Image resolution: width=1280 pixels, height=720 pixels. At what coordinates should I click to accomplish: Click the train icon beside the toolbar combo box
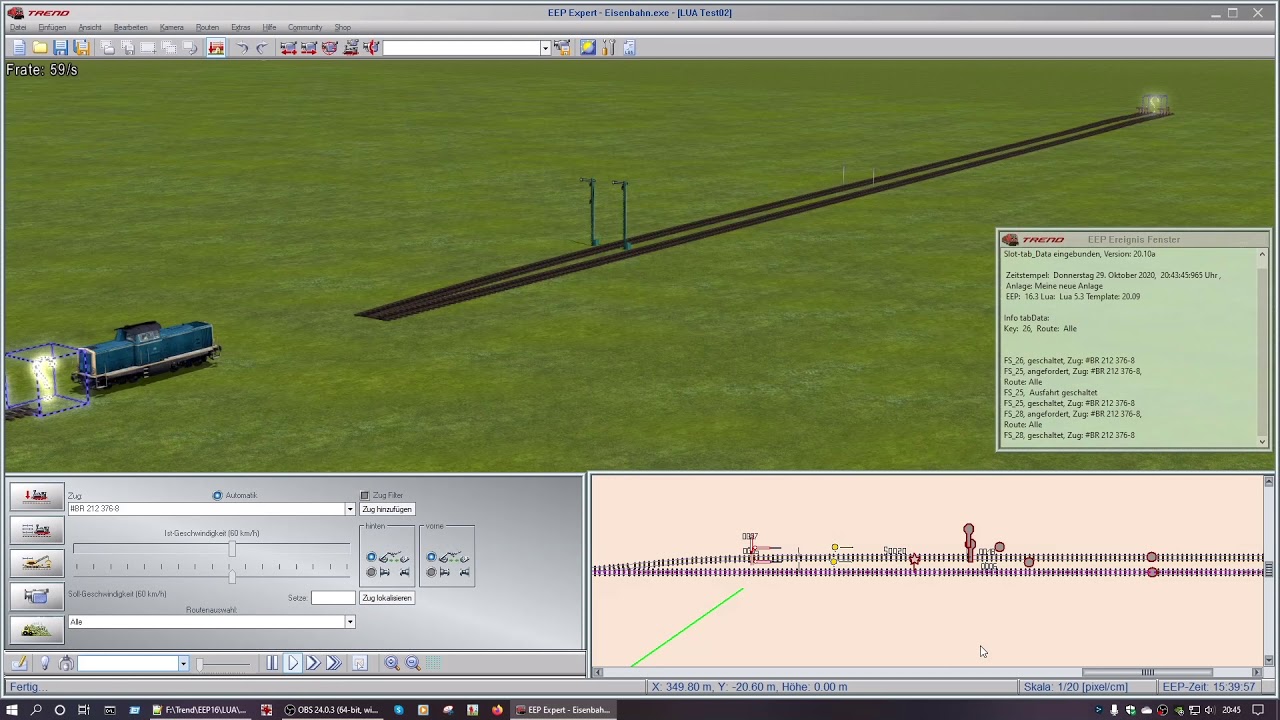tap(562, 47)
